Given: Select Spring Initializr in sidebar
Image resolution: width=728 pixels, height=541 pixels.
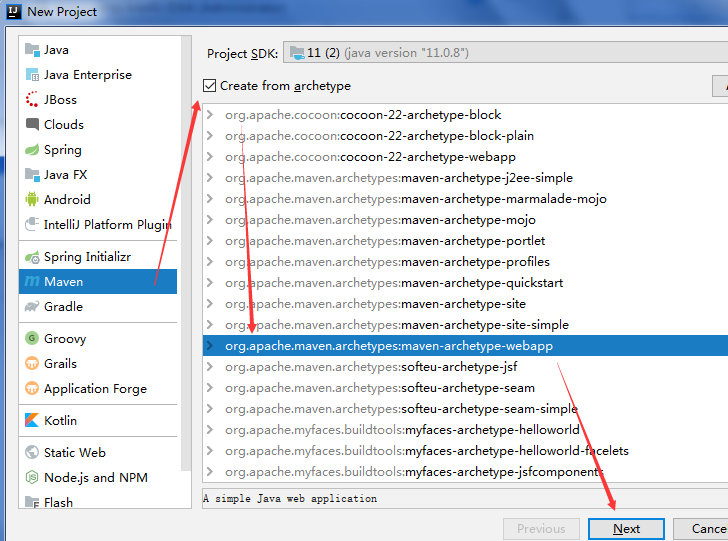Looking at the screenshot, I should click(x=98, y=256).
